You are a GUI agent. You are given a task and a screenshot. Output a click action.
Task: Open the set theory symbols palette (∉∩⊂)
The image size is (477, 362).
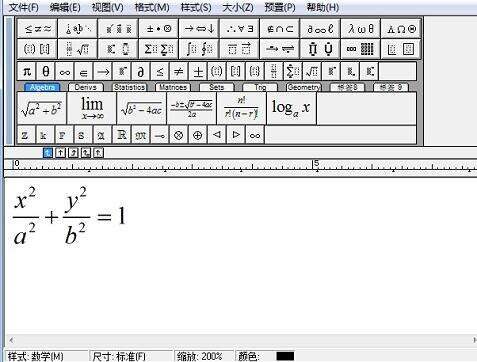[280, 29]
